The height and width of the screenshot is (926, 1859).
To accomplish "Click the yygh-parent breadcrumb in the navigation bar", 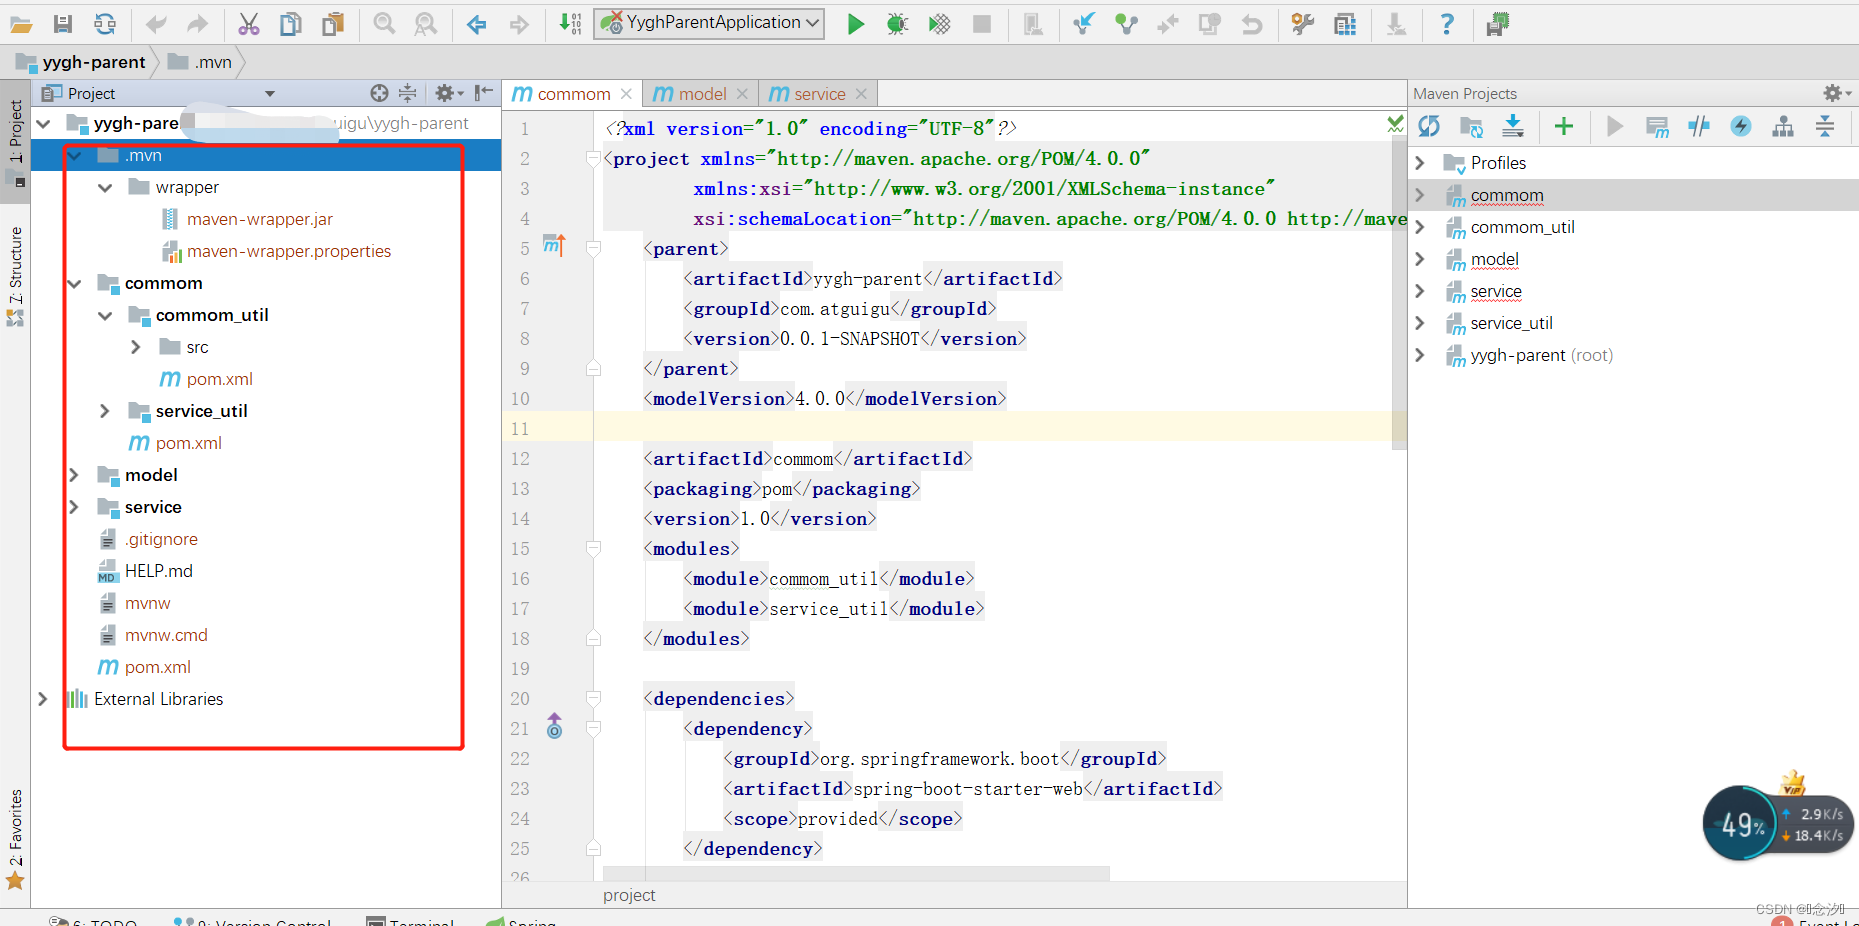I will tap(81, 62).
